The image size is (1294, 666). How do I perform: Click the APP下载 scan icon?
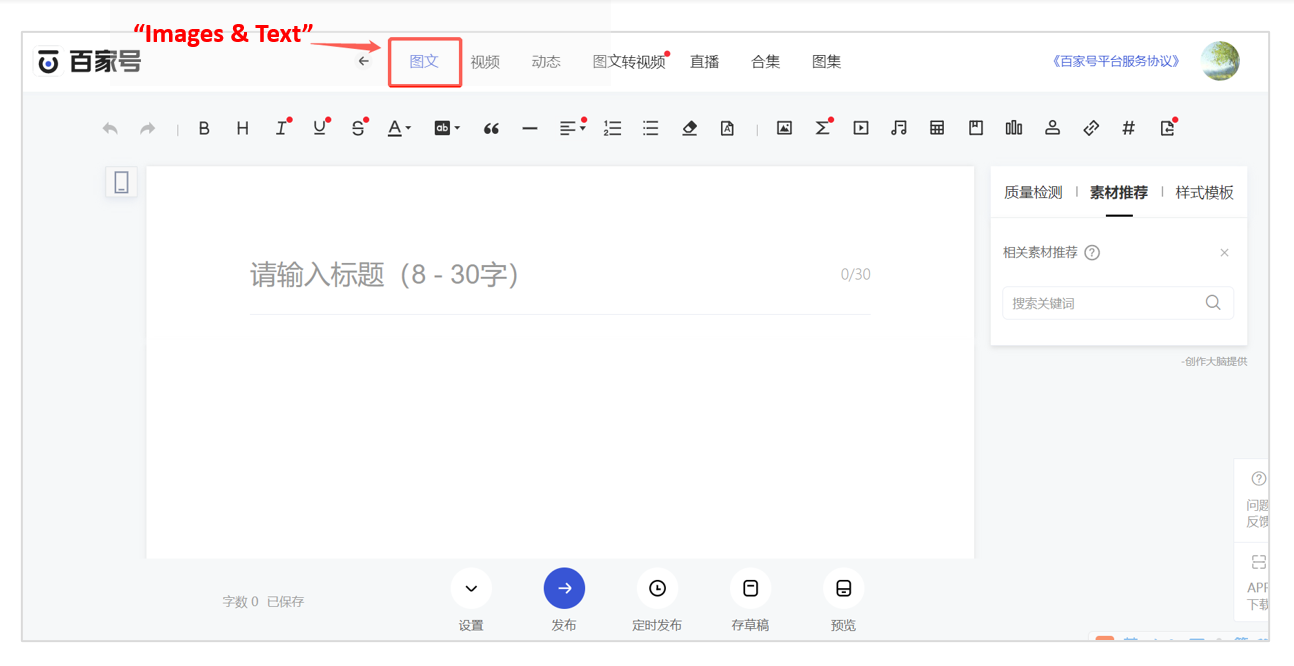(x=1258, y=563)
